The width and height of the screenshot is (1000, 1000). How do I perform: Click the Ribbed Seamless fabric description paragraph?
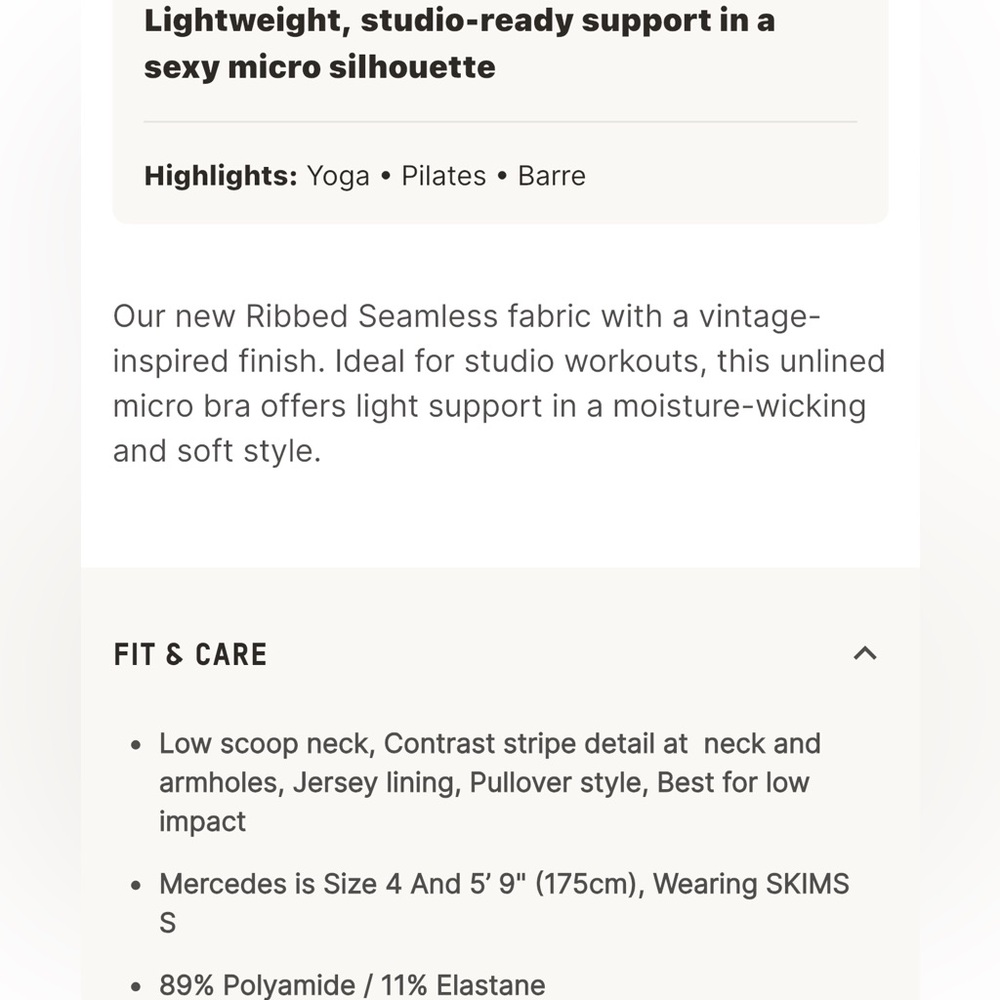pos(499,383)
